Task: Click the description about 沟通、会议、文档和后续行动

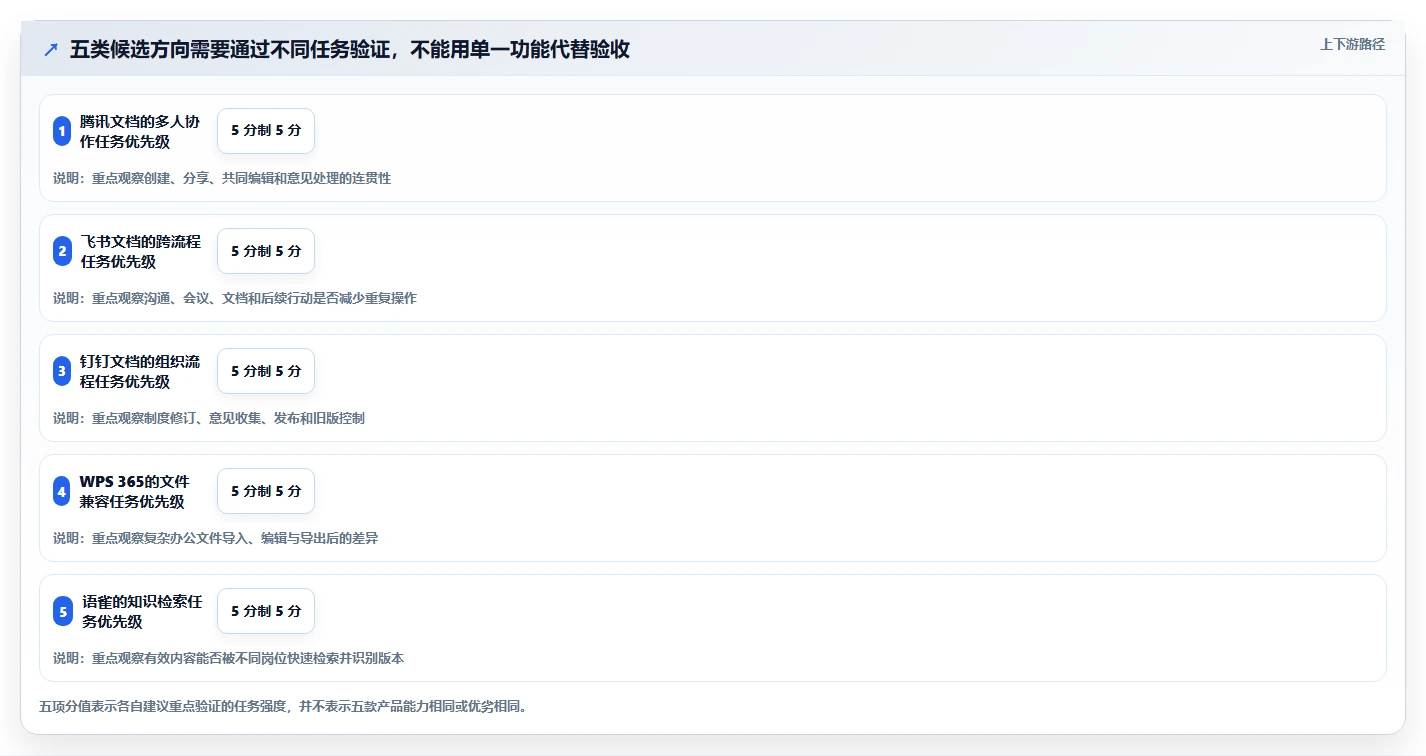Action: (x=235, y=298)
